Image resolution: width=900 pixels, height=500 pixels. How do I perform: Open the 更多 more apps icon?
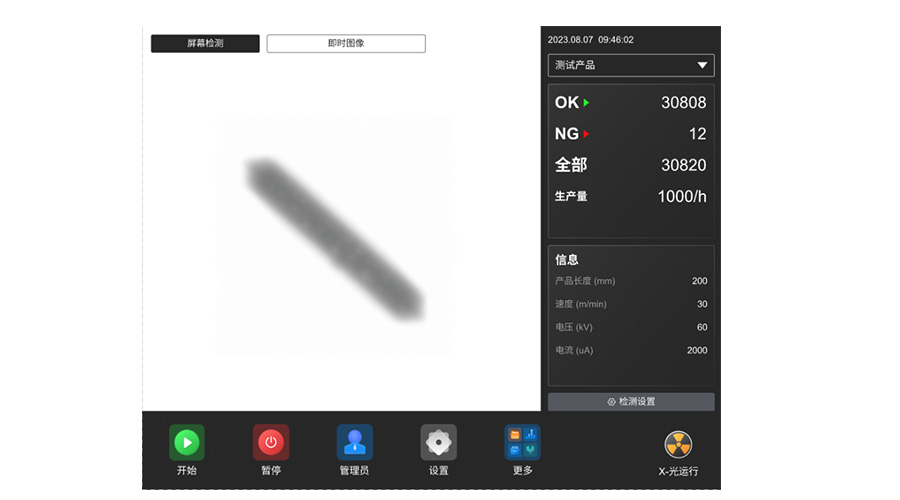click(x=522, y=442)
